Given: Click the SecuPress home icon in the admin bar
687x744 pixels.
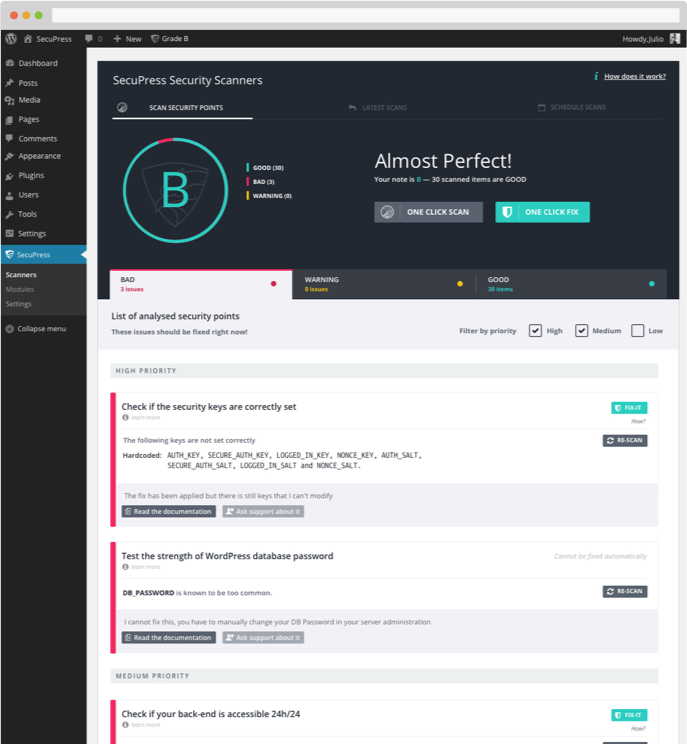Looking at the screenshot, I should pyautogui.click(x=28, y=39).
